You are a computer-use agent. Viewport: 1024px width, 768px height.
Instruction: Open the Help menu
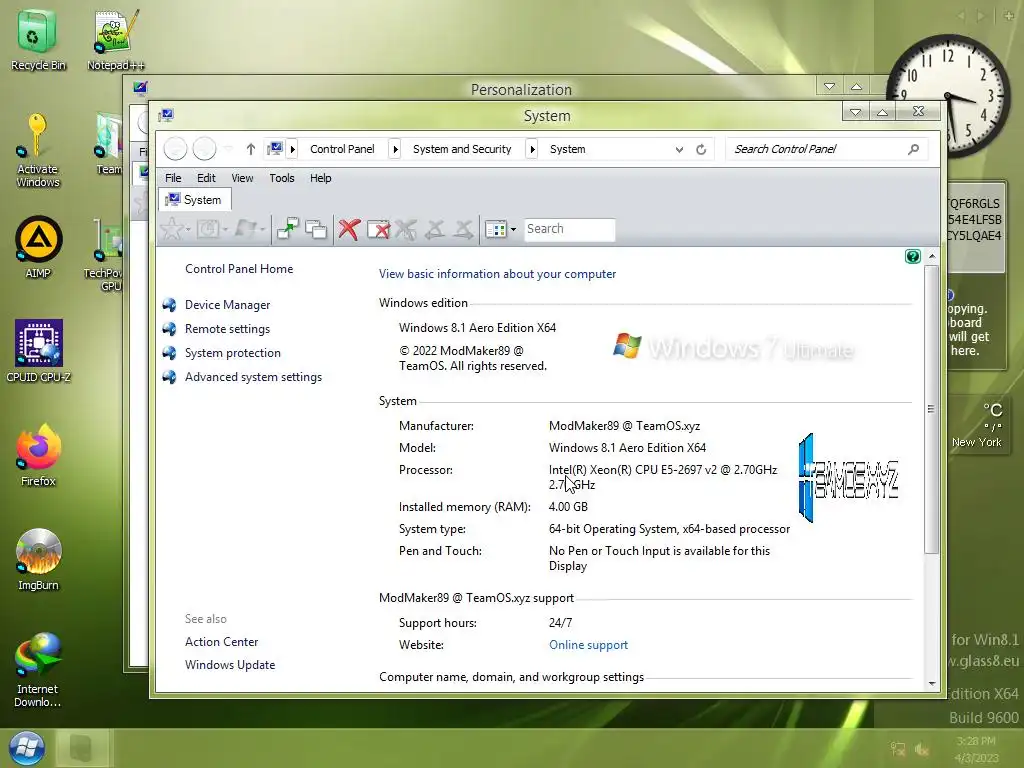point(321,178)
